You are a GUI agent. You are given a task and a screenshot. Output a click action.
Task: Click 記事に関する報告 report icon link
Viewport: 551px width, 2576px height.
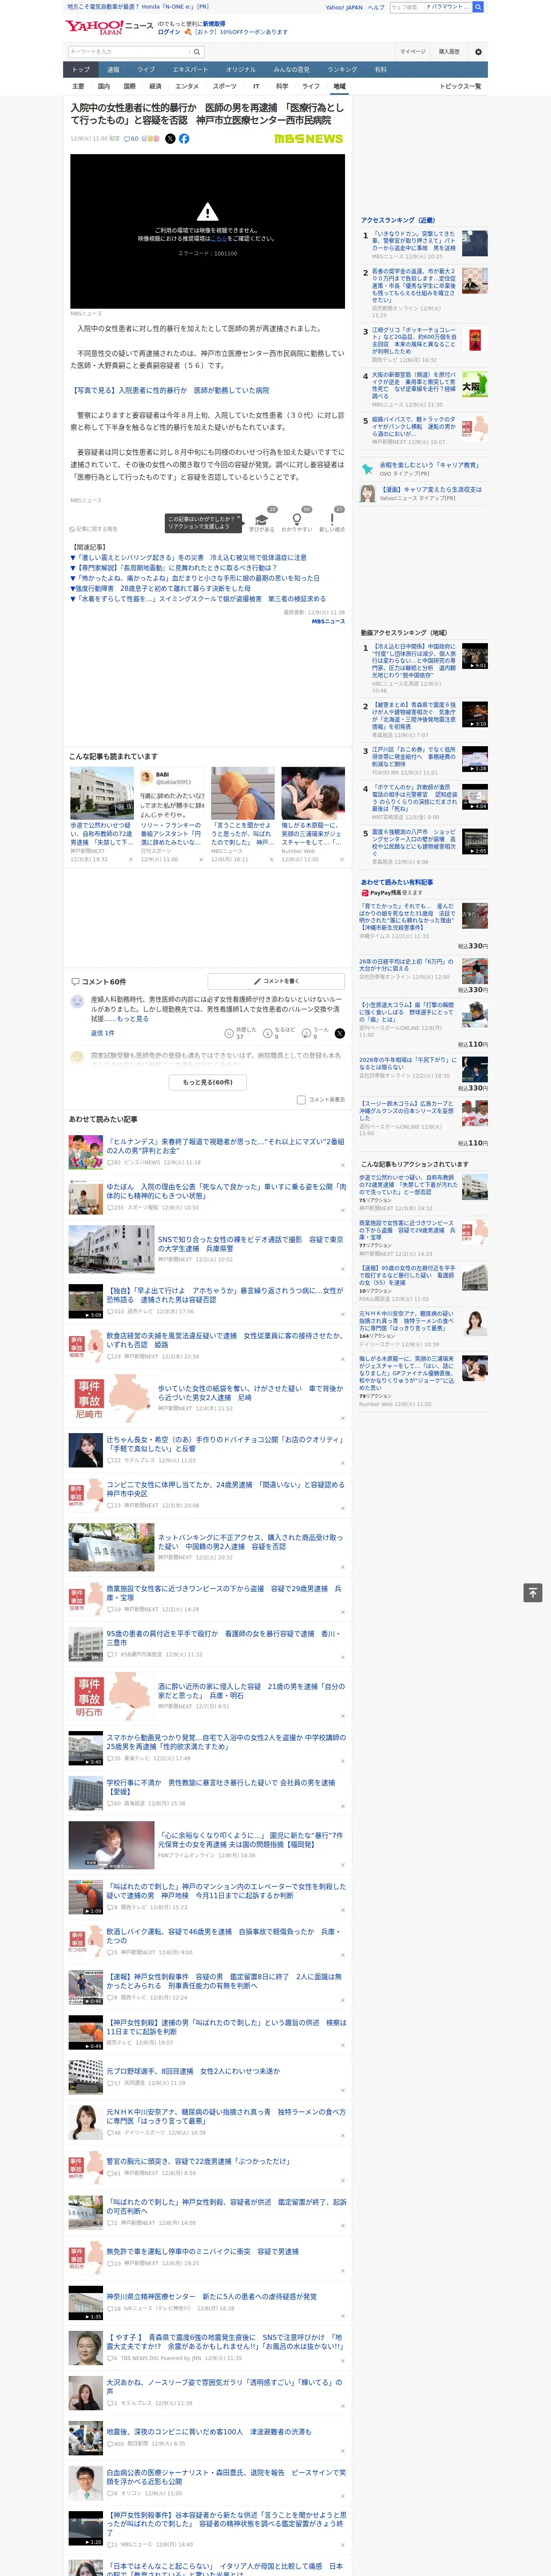click(93, 529)
